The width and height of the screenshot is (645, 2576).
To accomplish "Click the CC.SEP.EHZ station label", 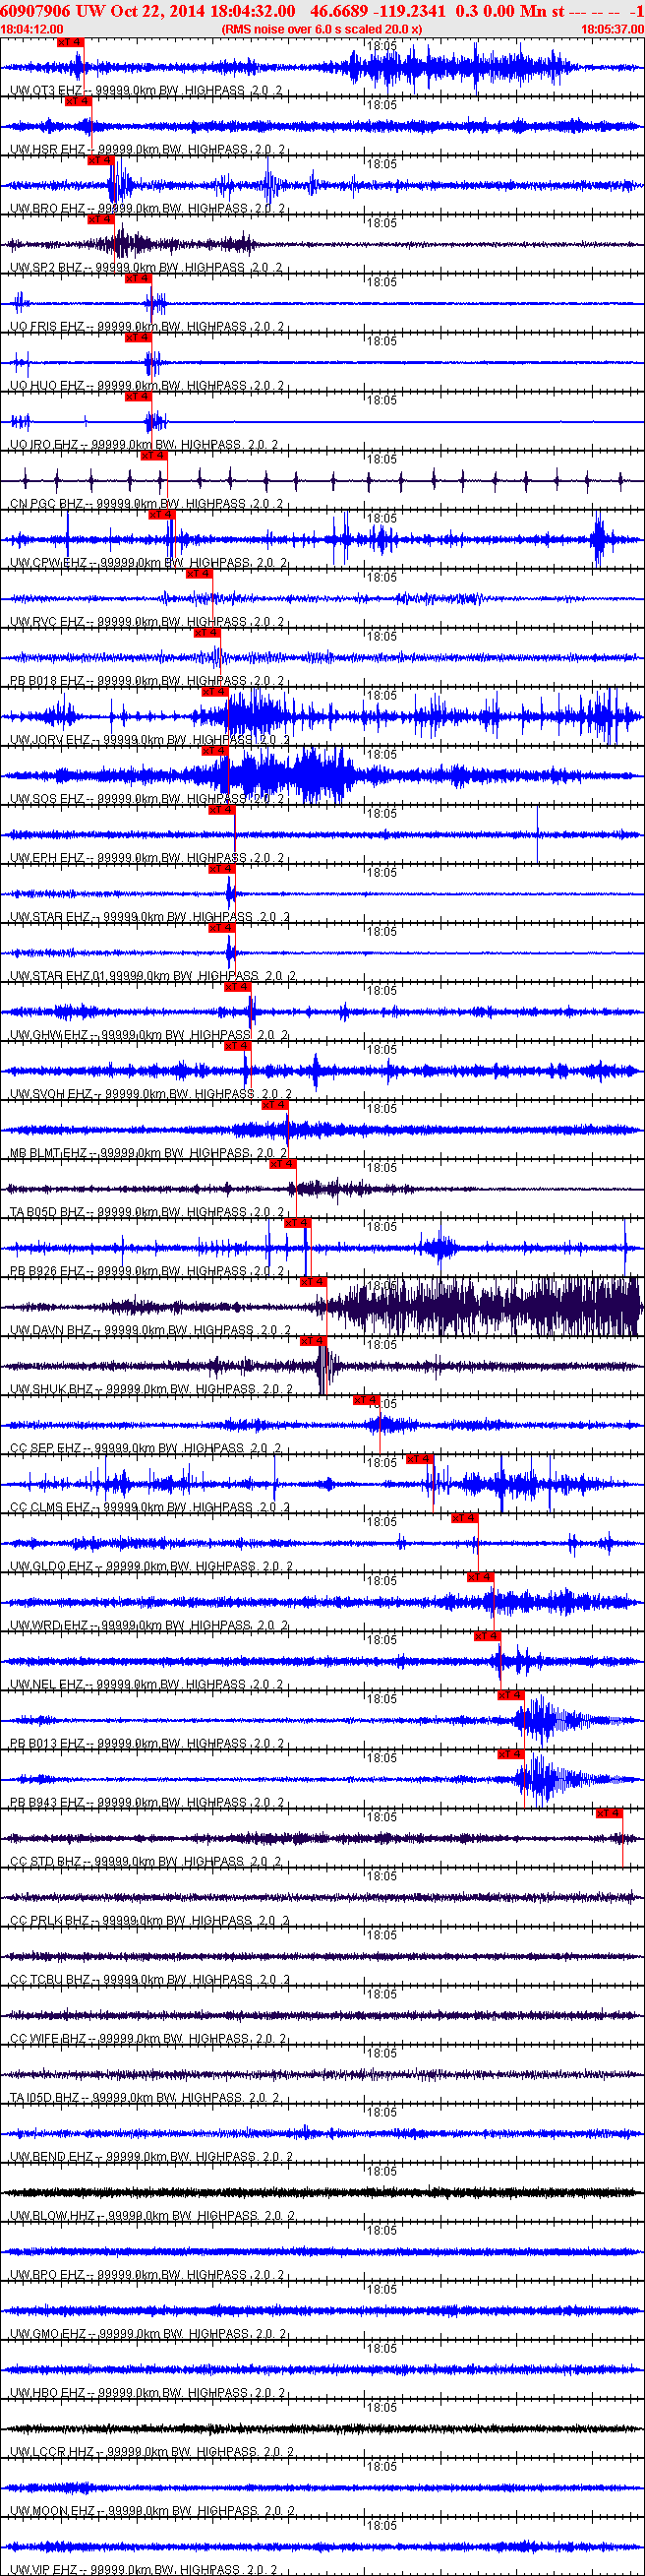I will tap(146, 1448).
